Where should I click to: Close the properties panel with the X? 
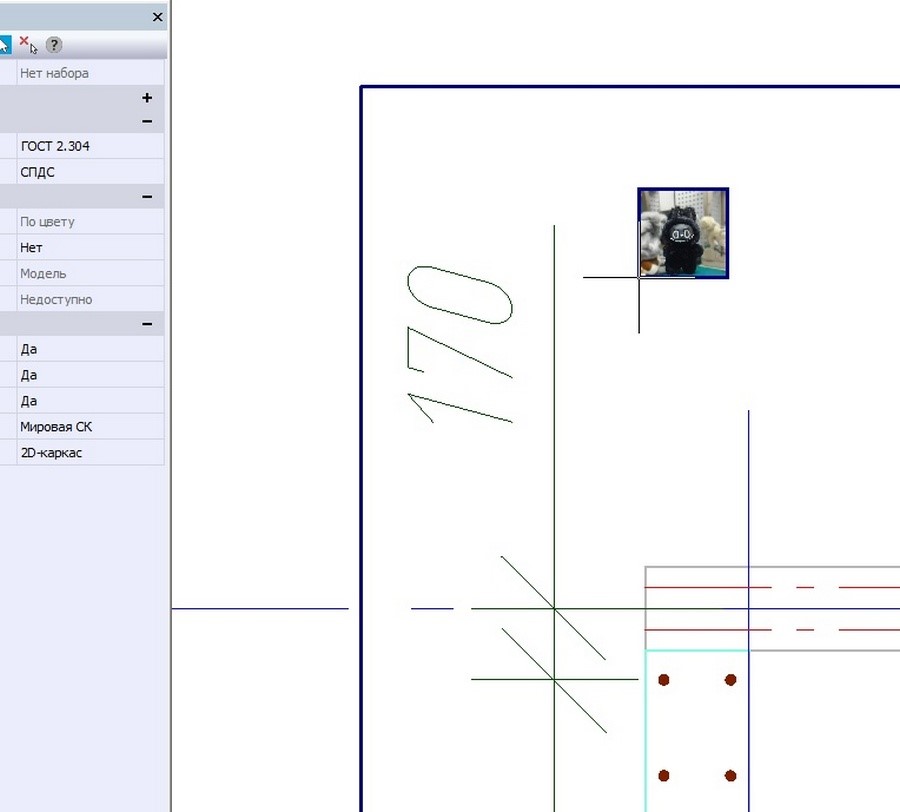coord(157,17)
